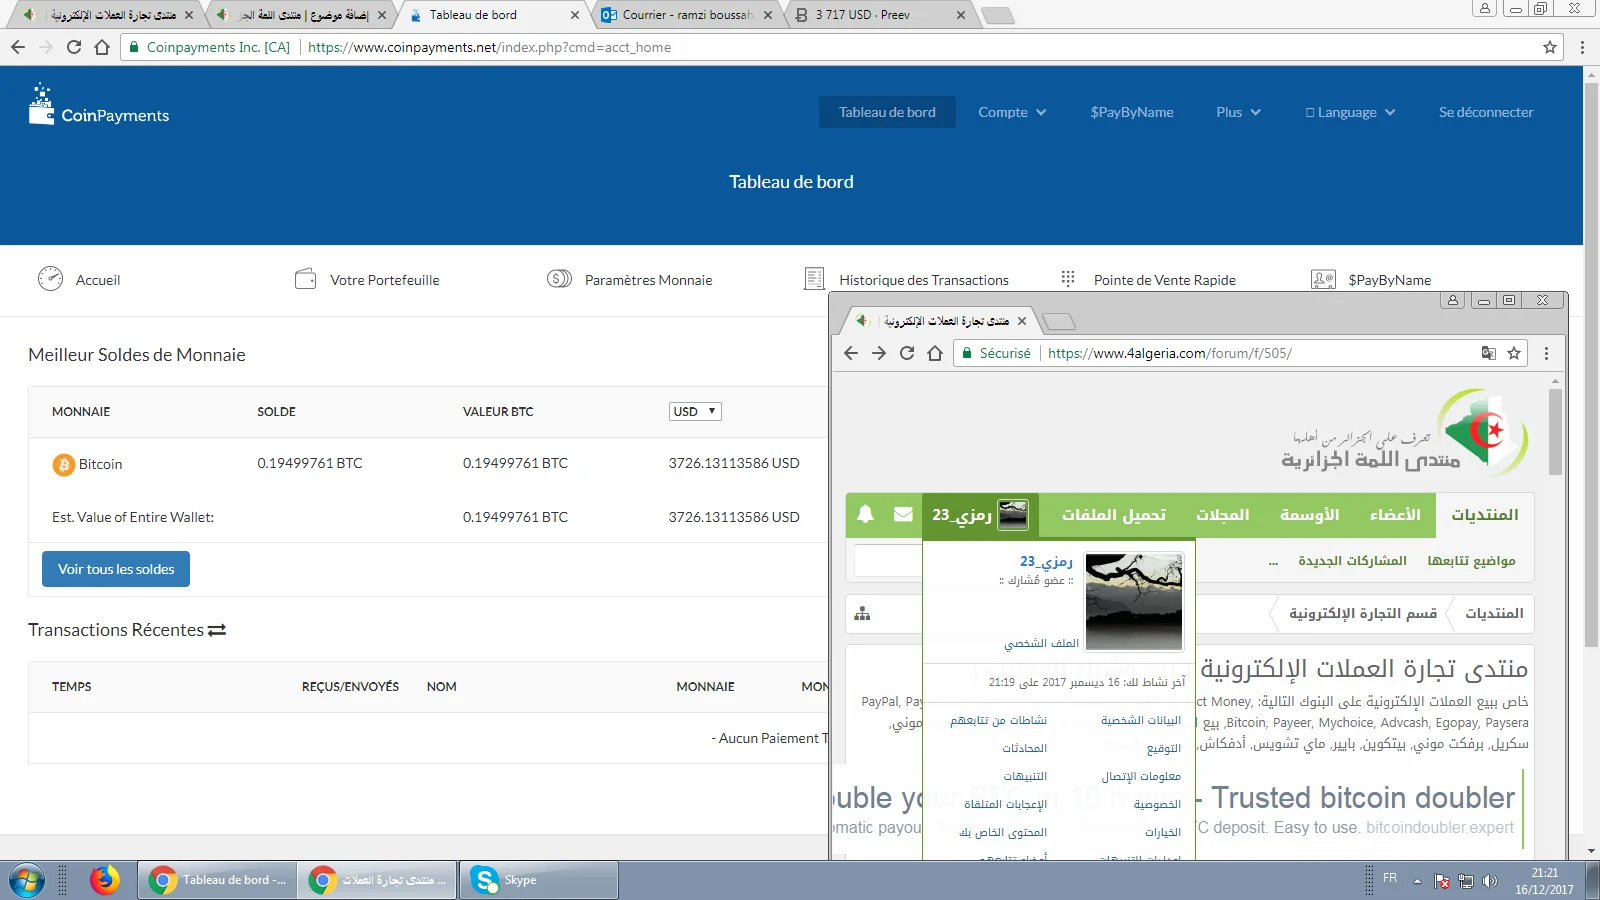The width and height of the screenshot is (1600, 900).
Task: Reload the CoinPayments page
Action: 74,47
